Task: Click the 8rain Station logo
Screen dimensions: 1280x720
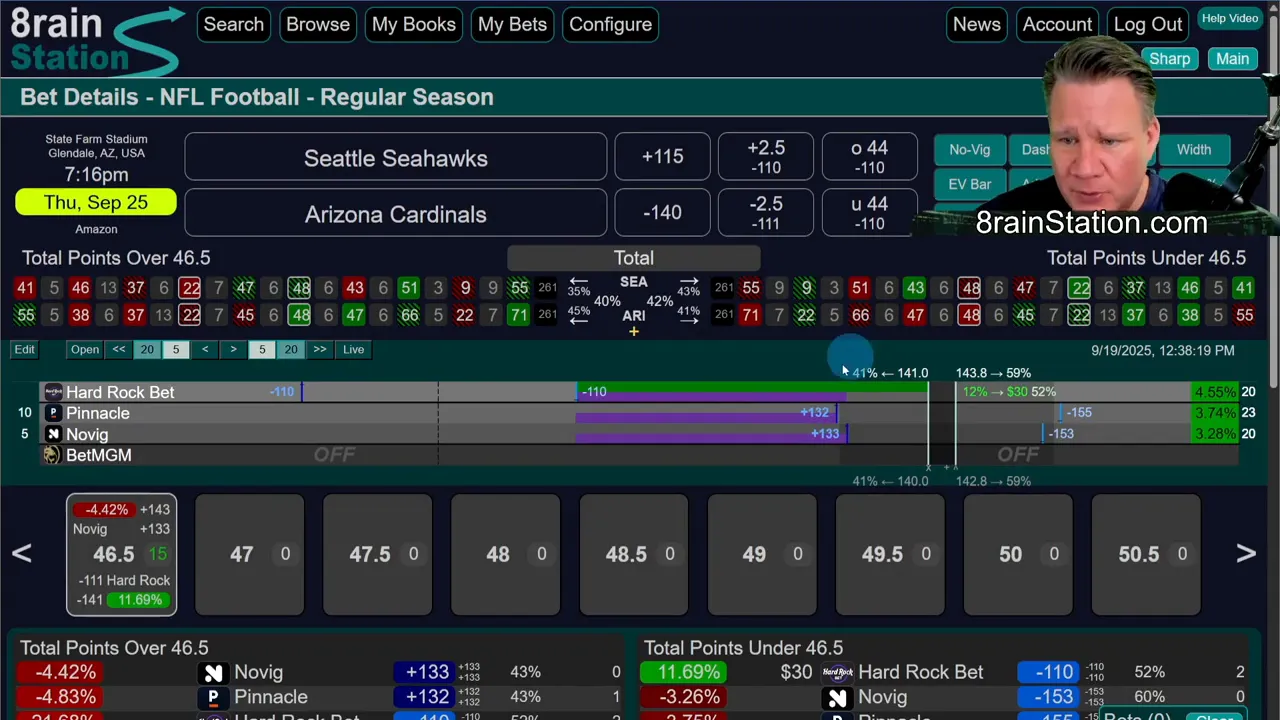Action: 96,40
